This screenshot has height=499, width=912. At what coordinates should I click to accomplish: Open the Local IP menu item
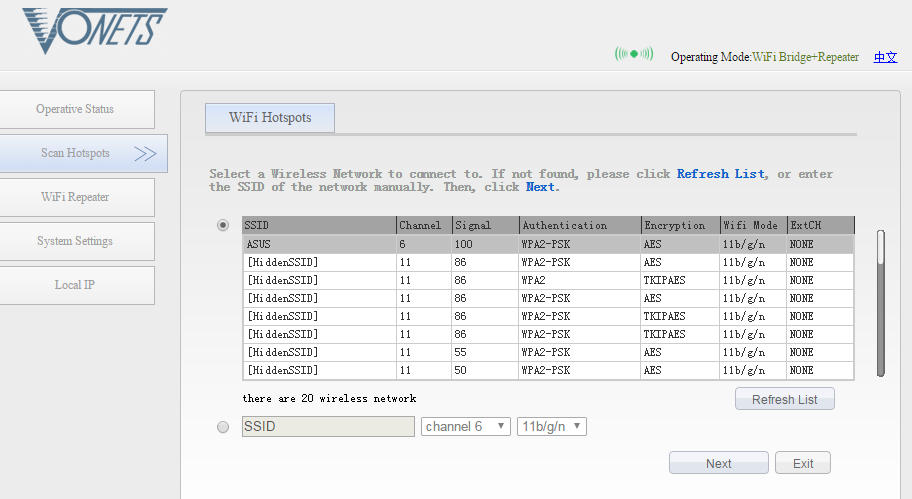[x=77, y=286]
